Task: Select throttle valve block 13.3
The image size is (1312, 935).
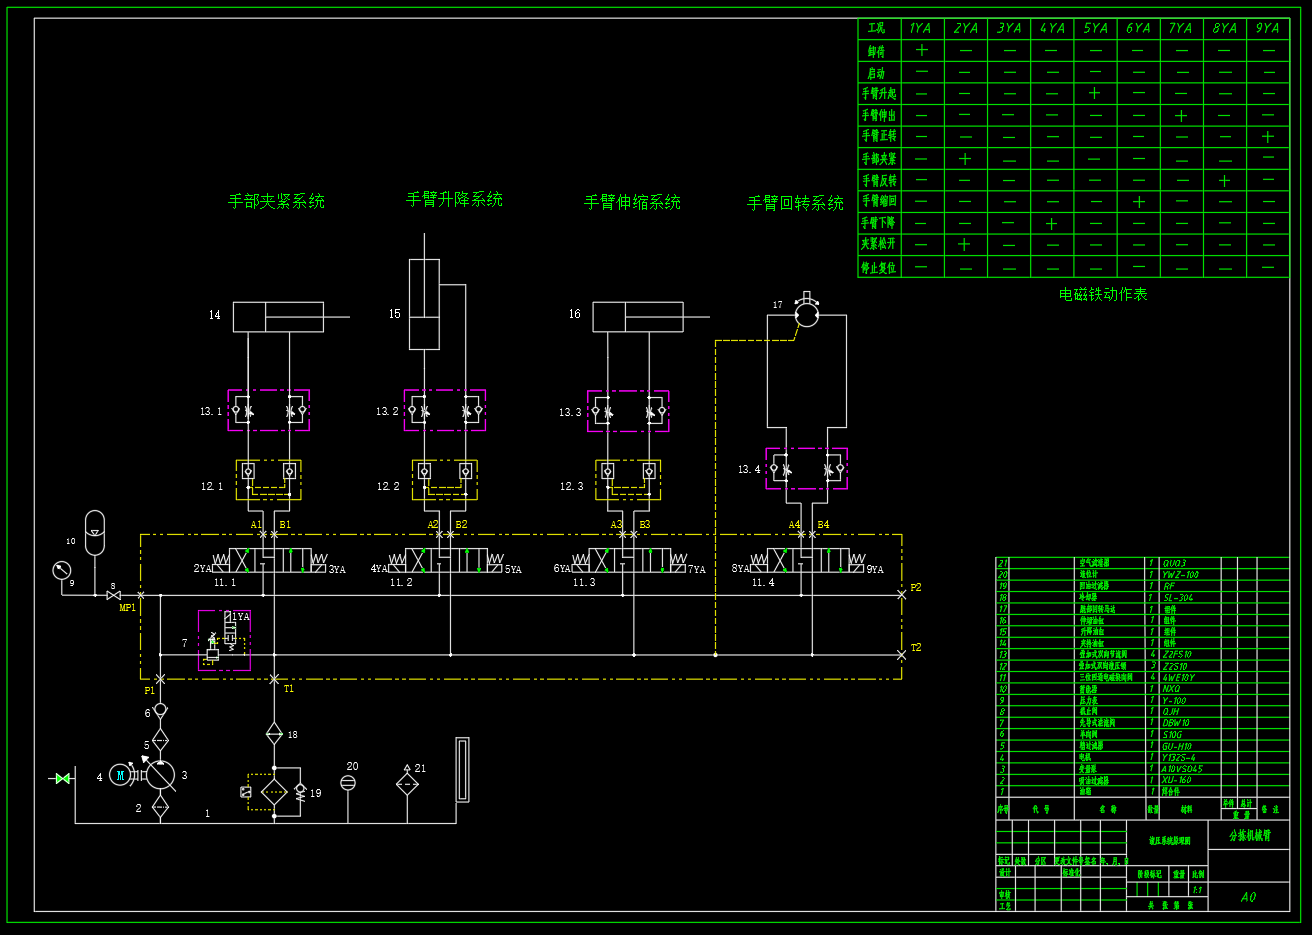Action: point(628,411)
